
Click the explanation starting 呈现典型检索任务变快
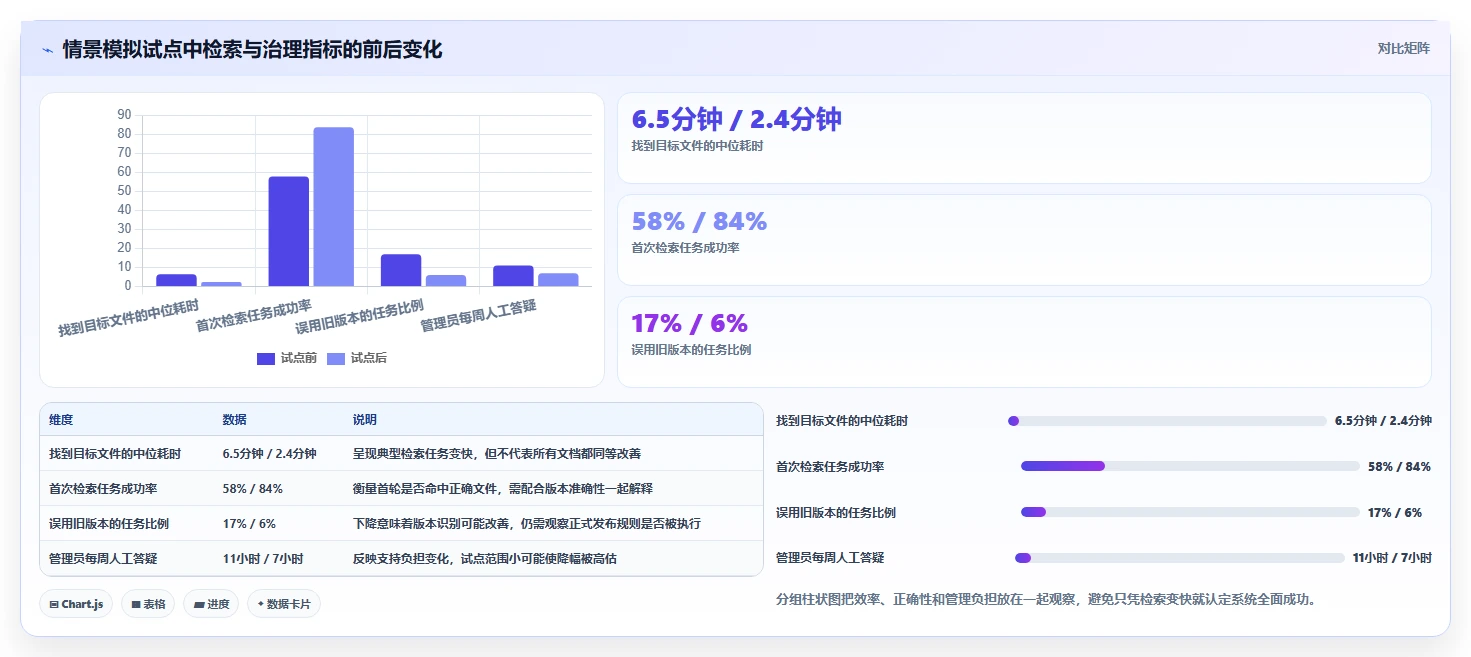click(497, 454)
